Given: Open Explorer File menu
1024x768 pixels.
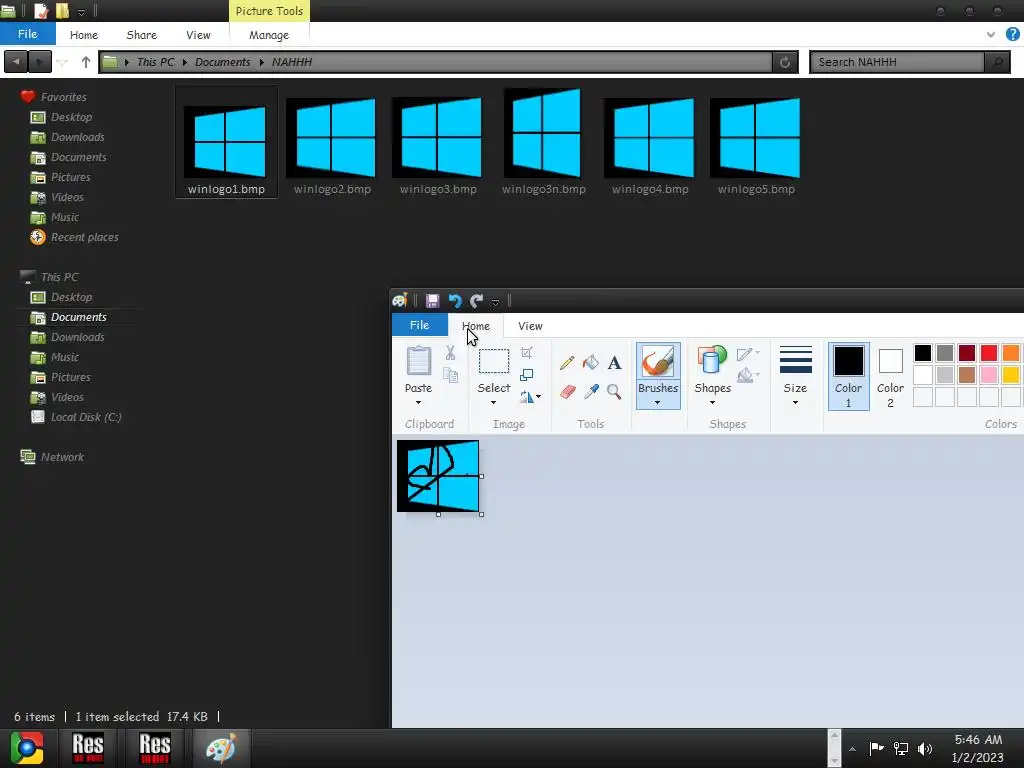Looking at the screenshot, I should (x=27, y=34).
